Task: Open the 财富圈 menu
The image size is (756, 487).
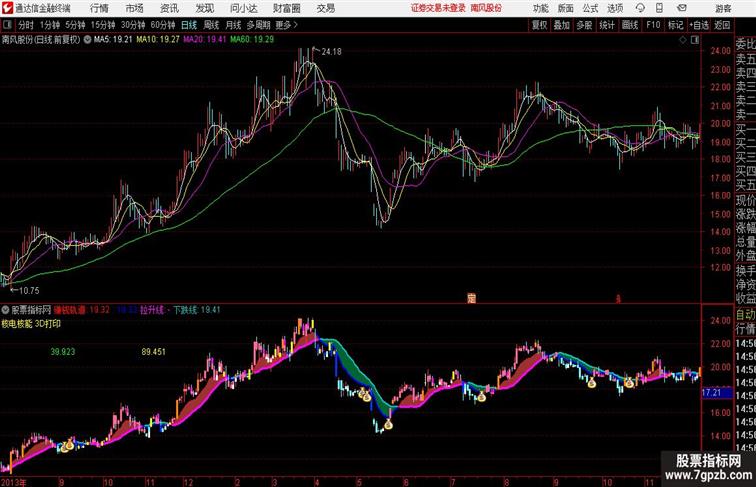Action: [x=286, y=8]
